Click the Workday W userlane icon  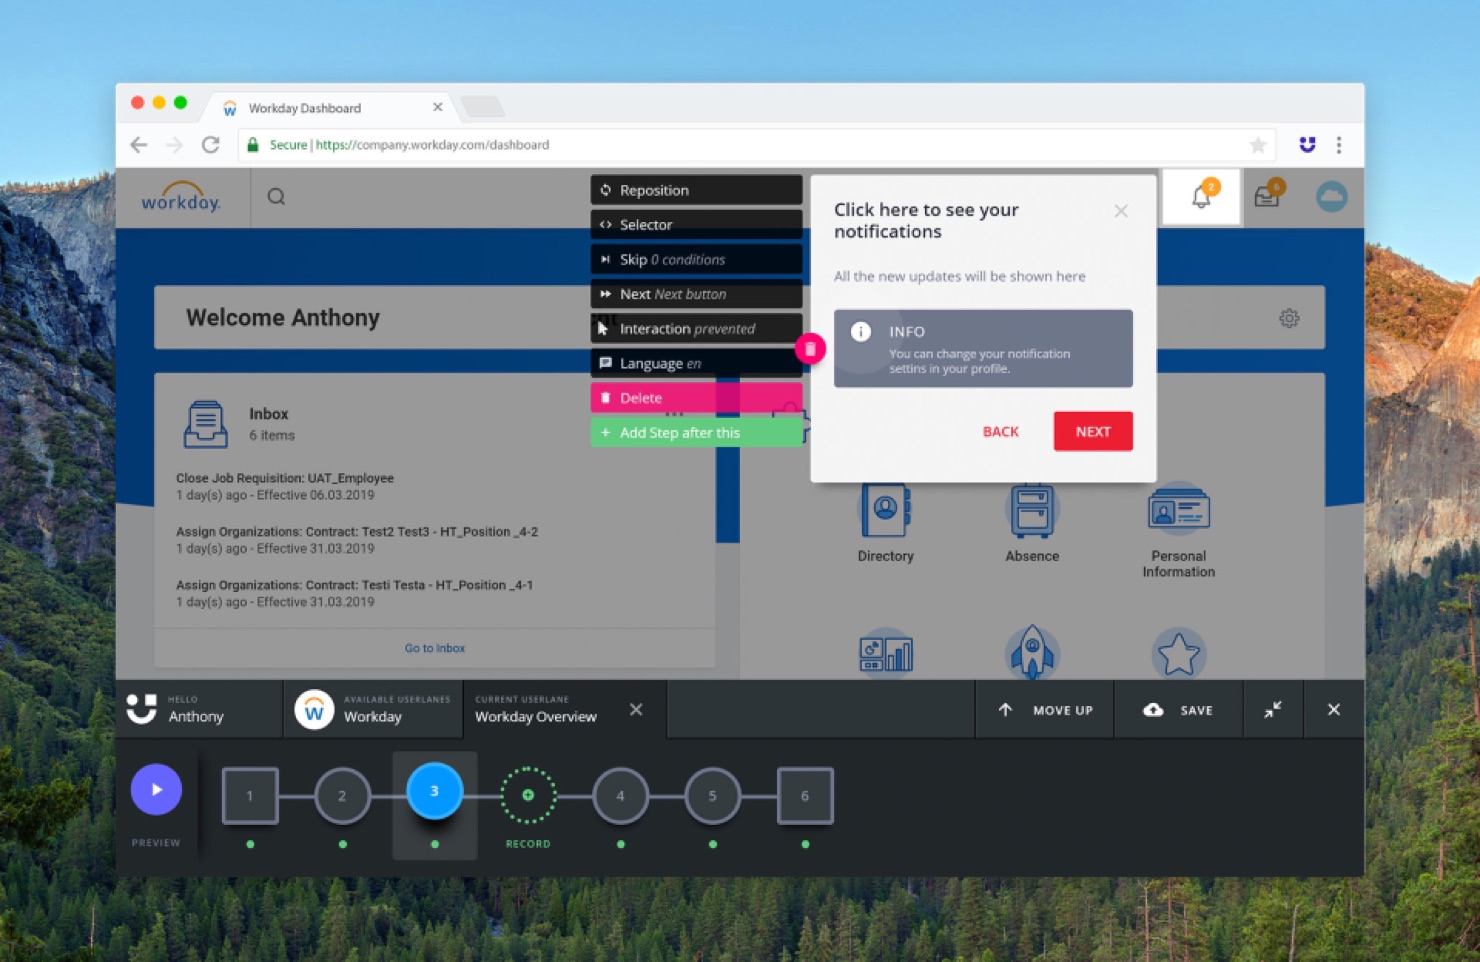(314, 710)
